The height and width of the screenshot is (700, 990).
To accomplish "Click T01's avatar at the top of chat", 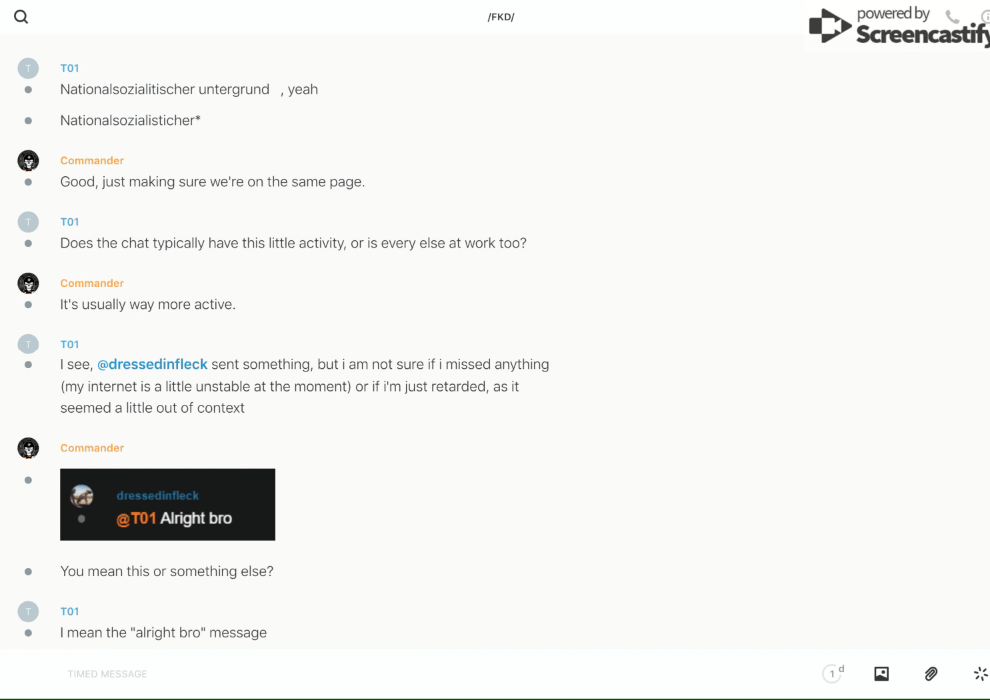I will [x=28, y=68].
